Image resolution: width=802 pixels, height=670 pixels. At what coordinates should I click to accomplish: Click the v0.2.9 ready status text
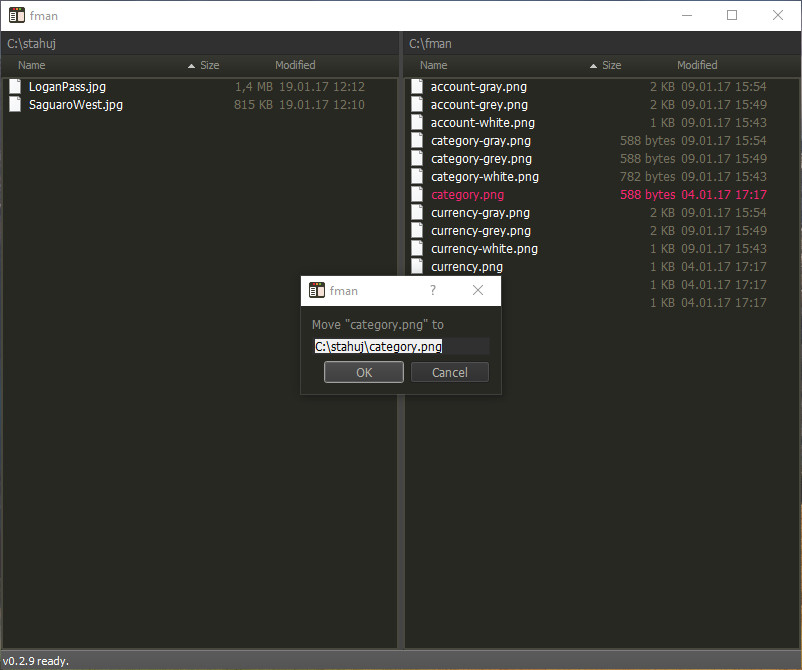click(36, 661)
